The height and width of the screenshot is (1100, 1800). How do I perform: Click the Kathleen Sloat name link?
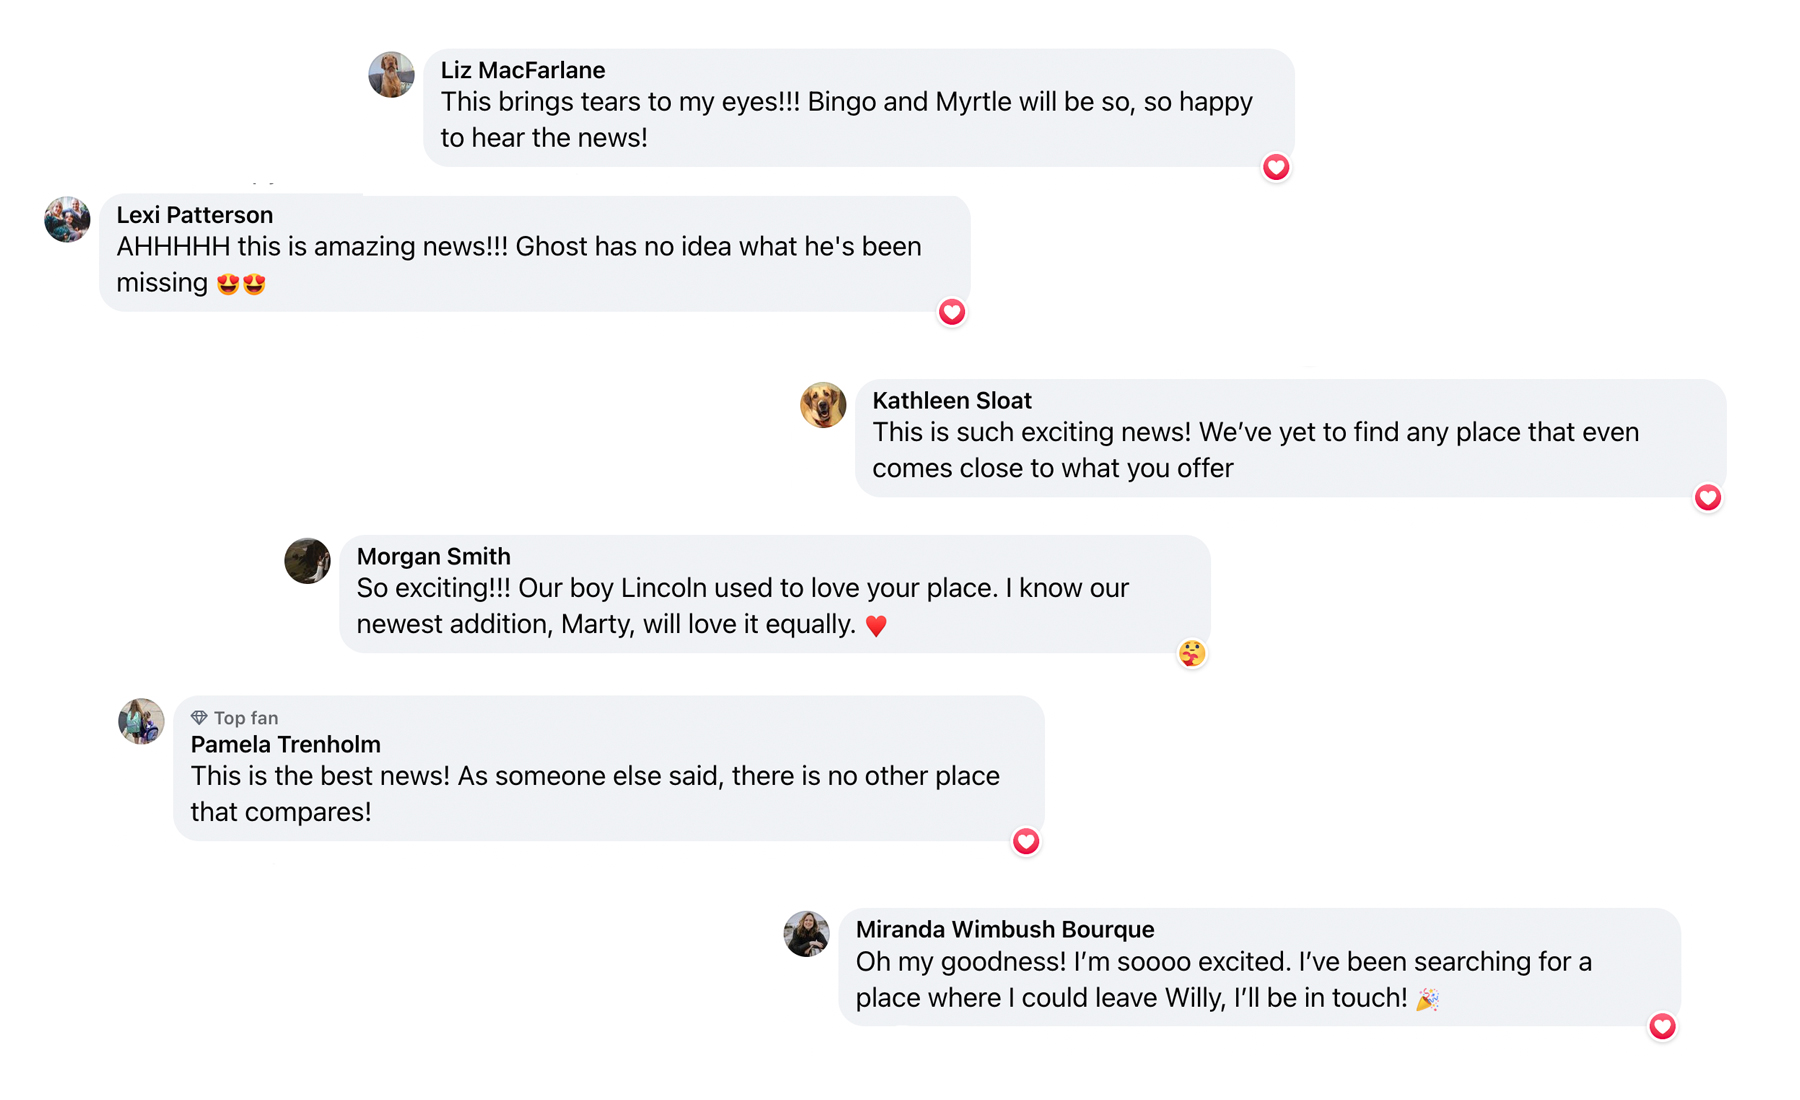[951, 400]
